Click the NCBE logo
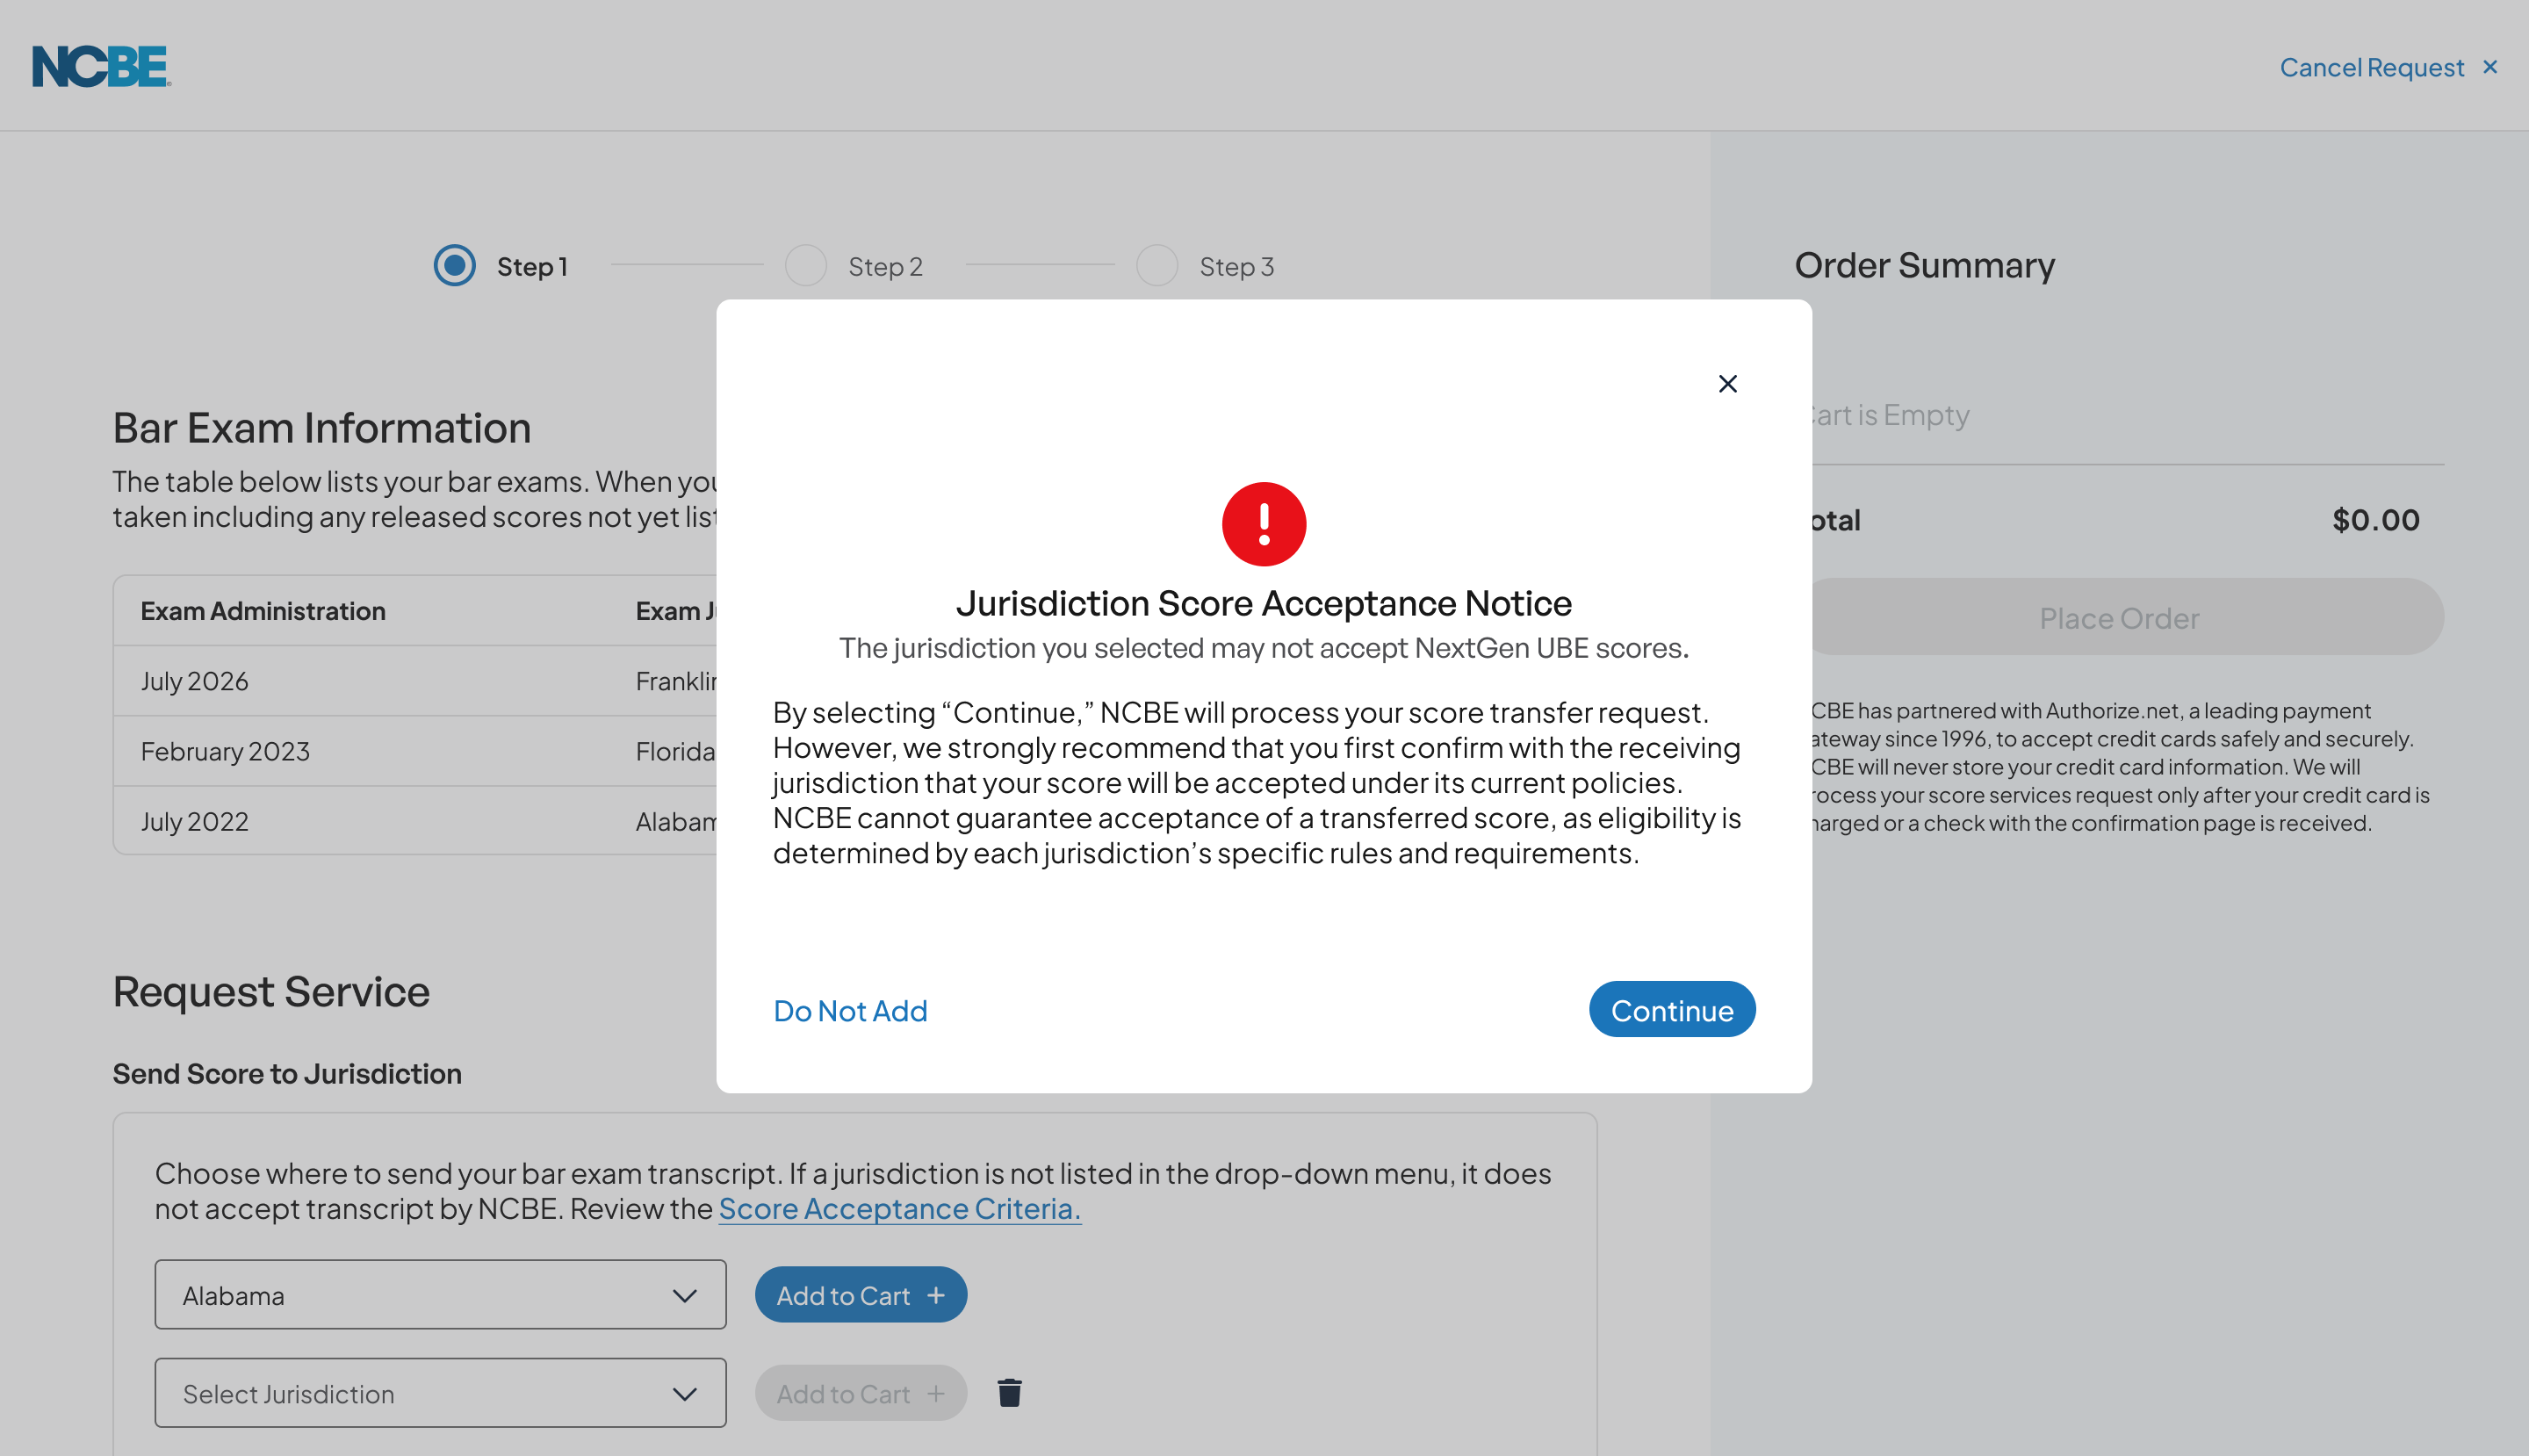 [101, 66]
